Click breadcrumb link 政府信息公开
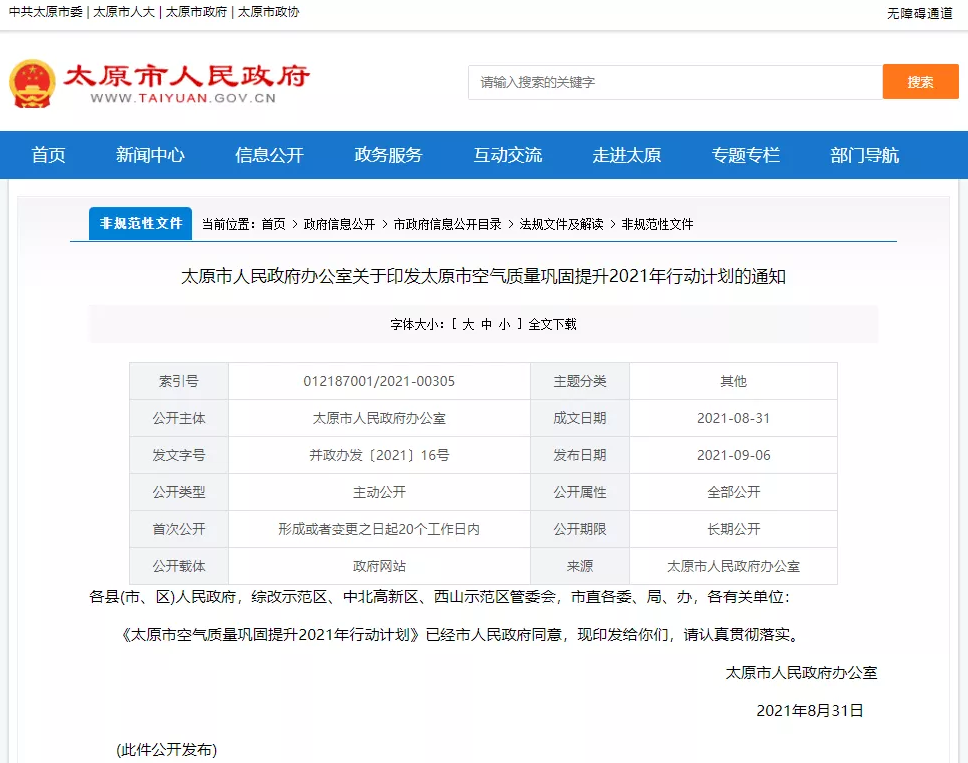Screen dimensions: 968x763 click(x=340, y=224)
